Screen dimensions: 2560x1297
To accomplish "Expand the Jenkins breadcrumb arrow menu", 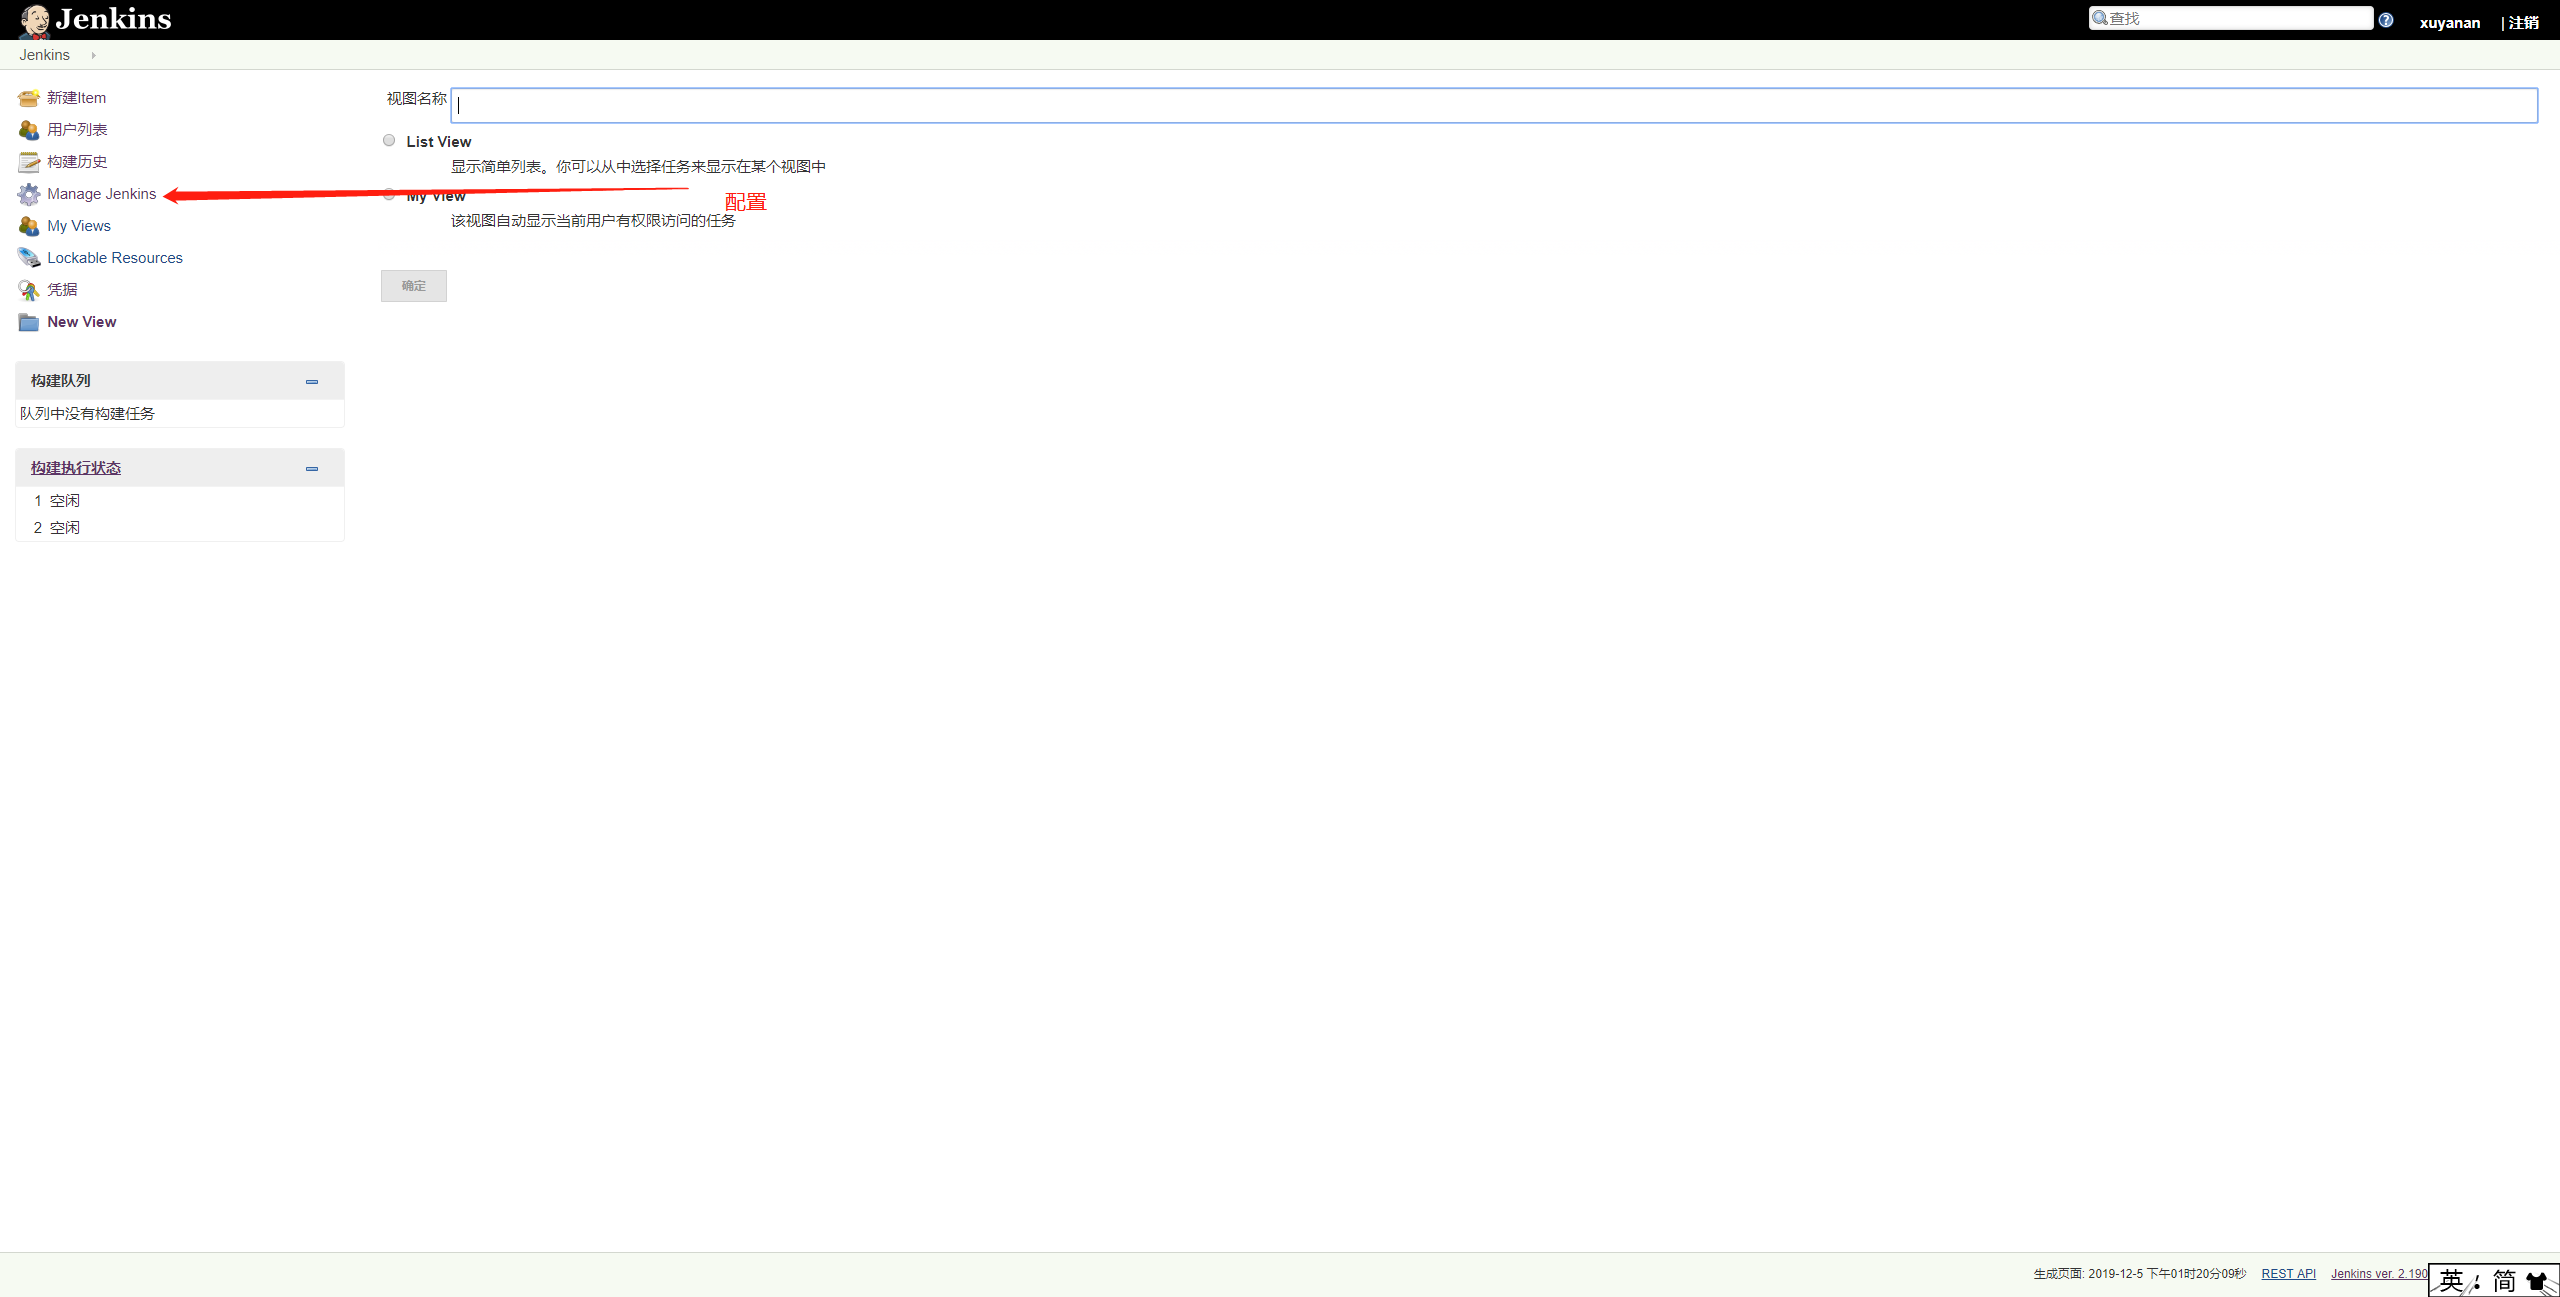I will pos(93,56).
